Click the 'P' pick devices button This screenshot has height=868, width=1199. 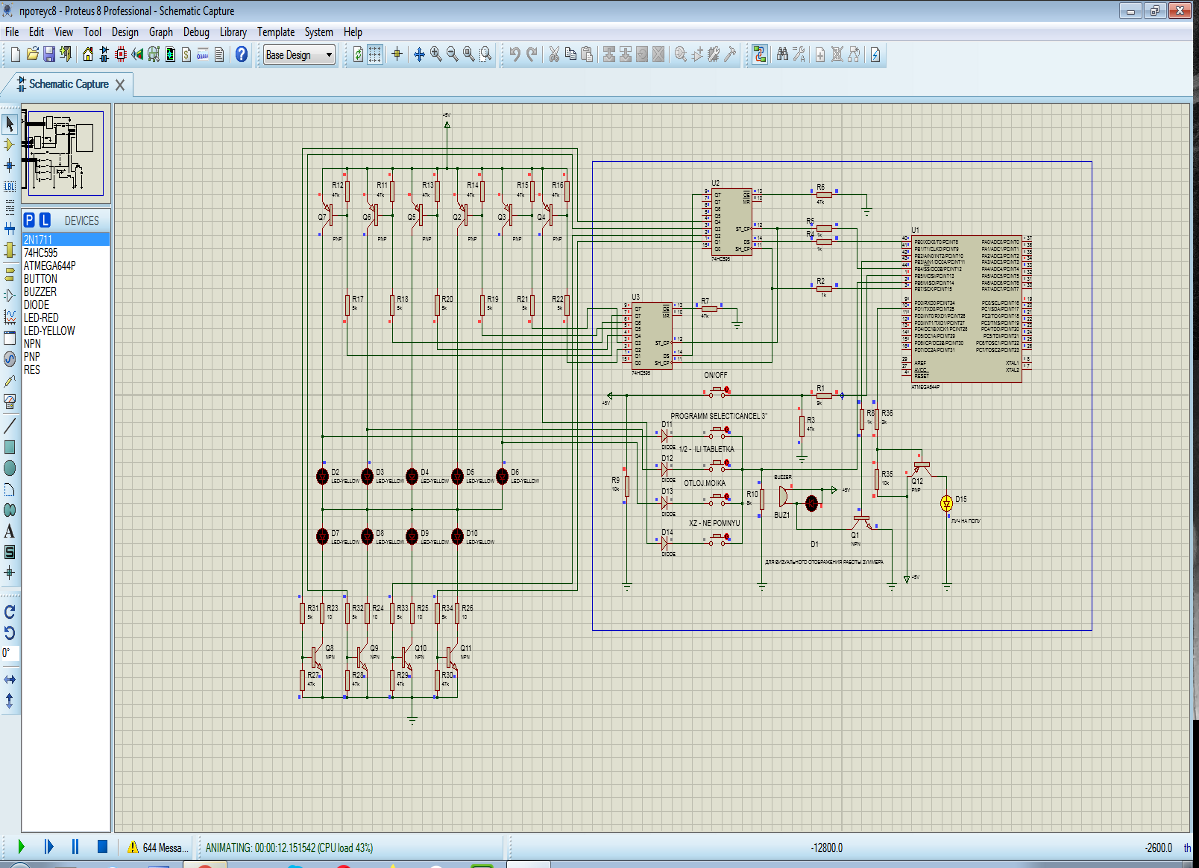(30, 220)
